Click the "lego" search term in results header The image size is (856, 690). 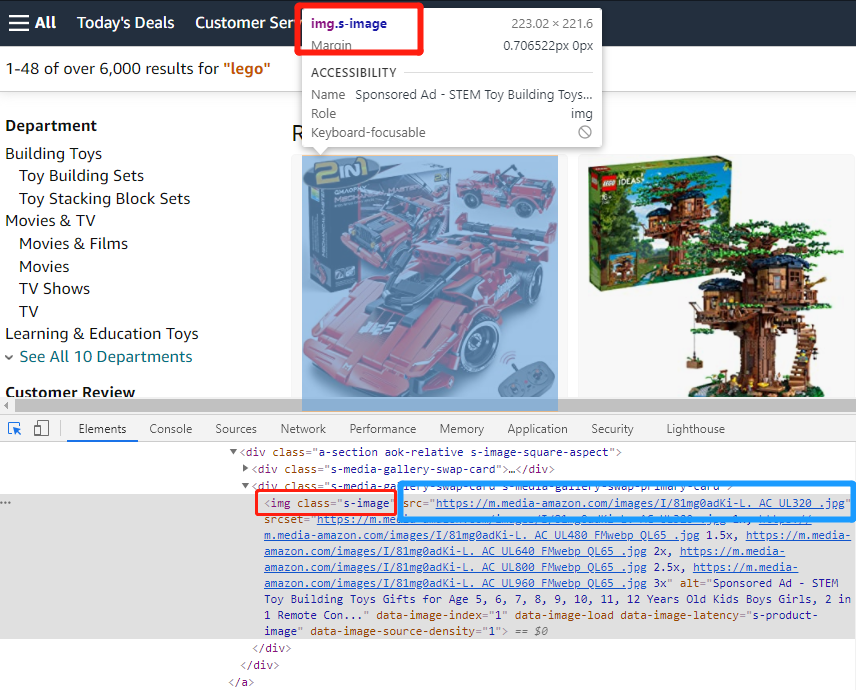(247, 69)
